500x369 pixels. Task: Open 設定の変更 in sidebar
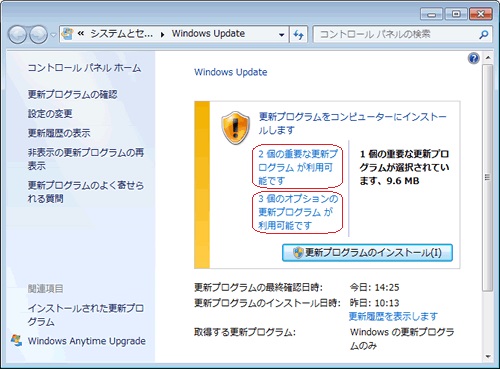(50, 114)
